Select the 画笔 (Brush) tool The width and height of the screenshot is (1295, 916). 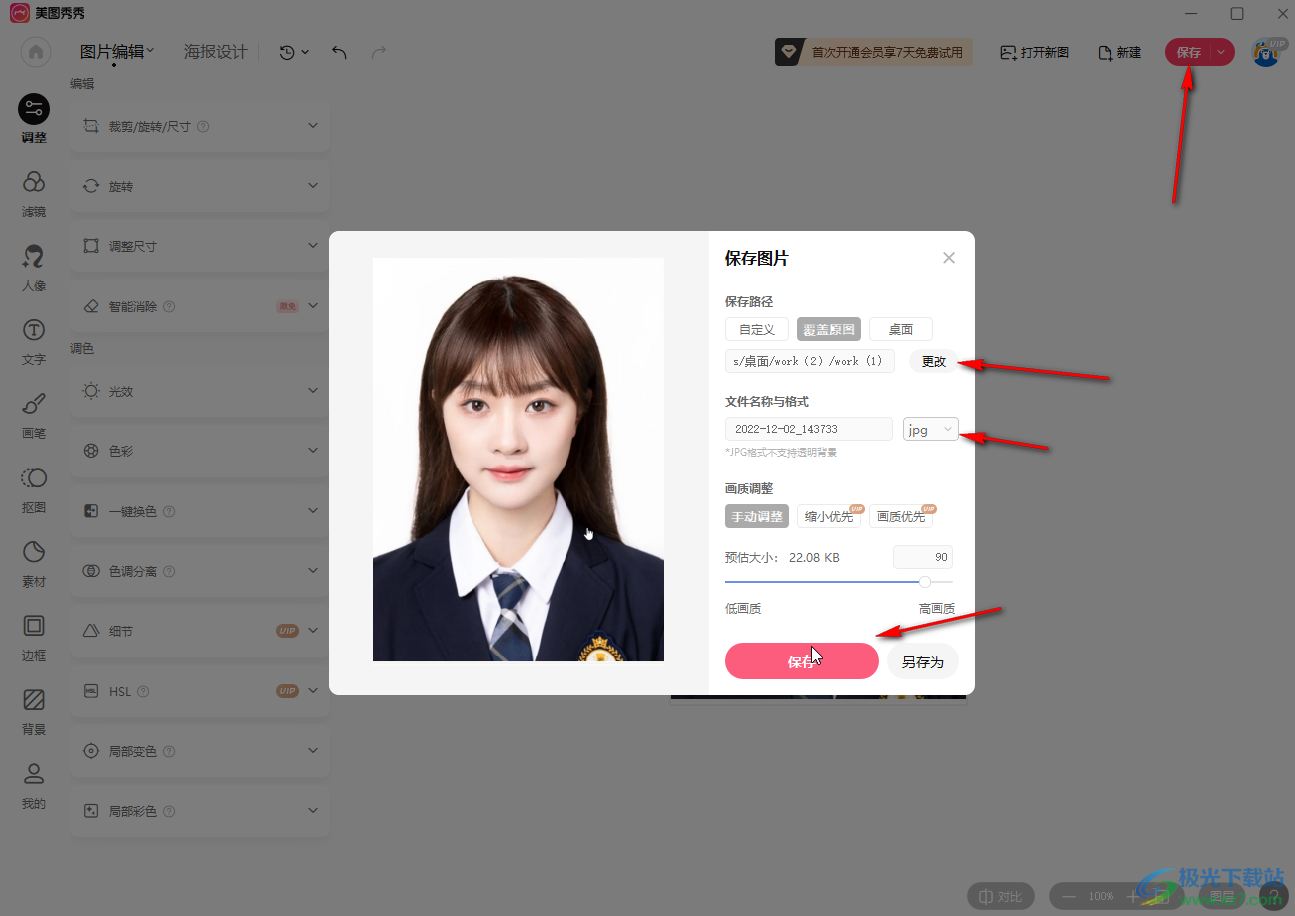[x=34, y=415]
